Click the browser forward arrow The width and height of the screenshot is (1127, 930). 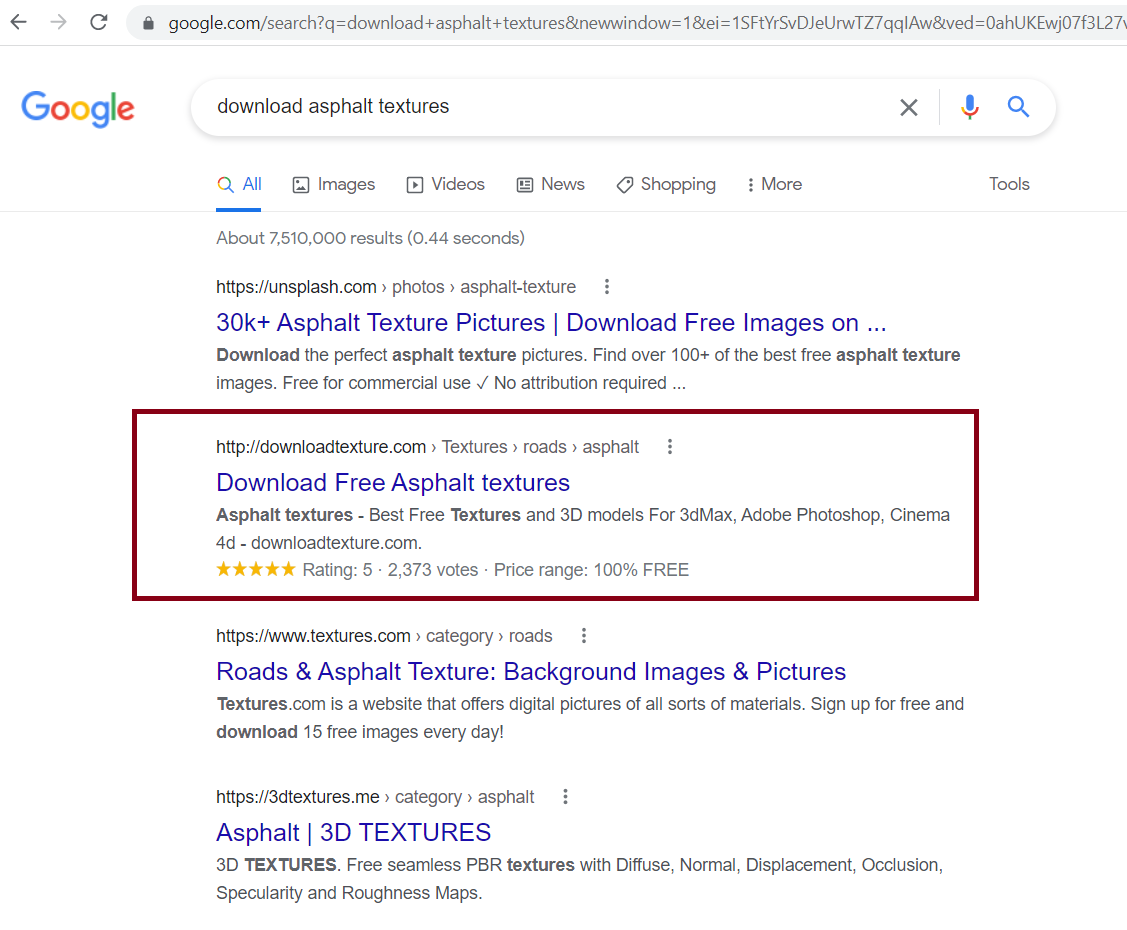[x=59, y=22]
